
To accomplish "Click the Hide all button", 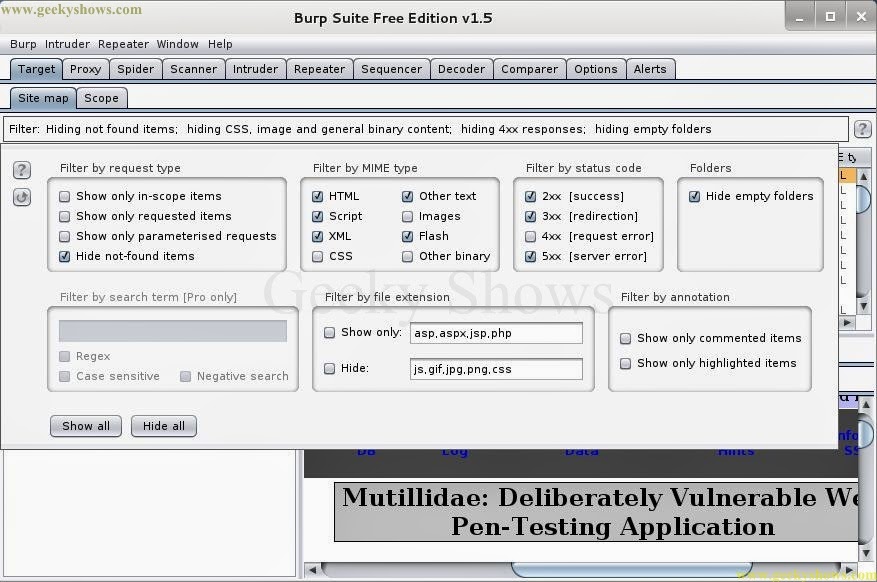I will 163,425.
